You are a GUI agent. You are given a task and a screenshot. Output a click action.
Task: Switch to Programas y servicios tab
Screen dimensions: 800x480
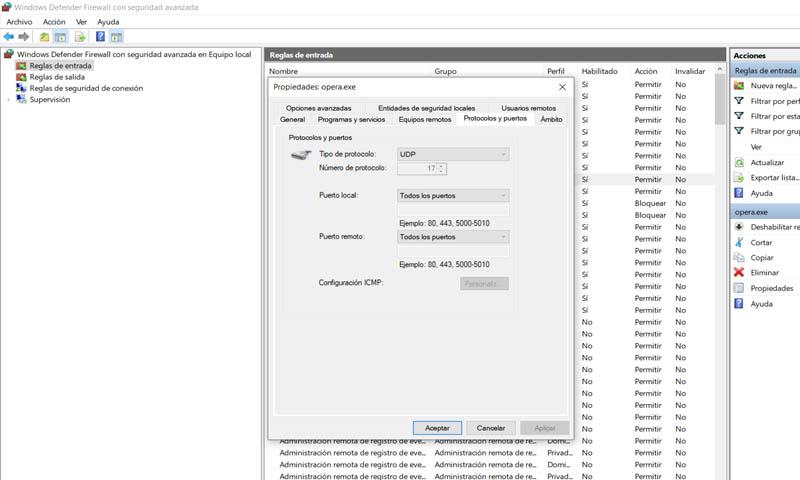pyautogui.click(x=351, y=119)
